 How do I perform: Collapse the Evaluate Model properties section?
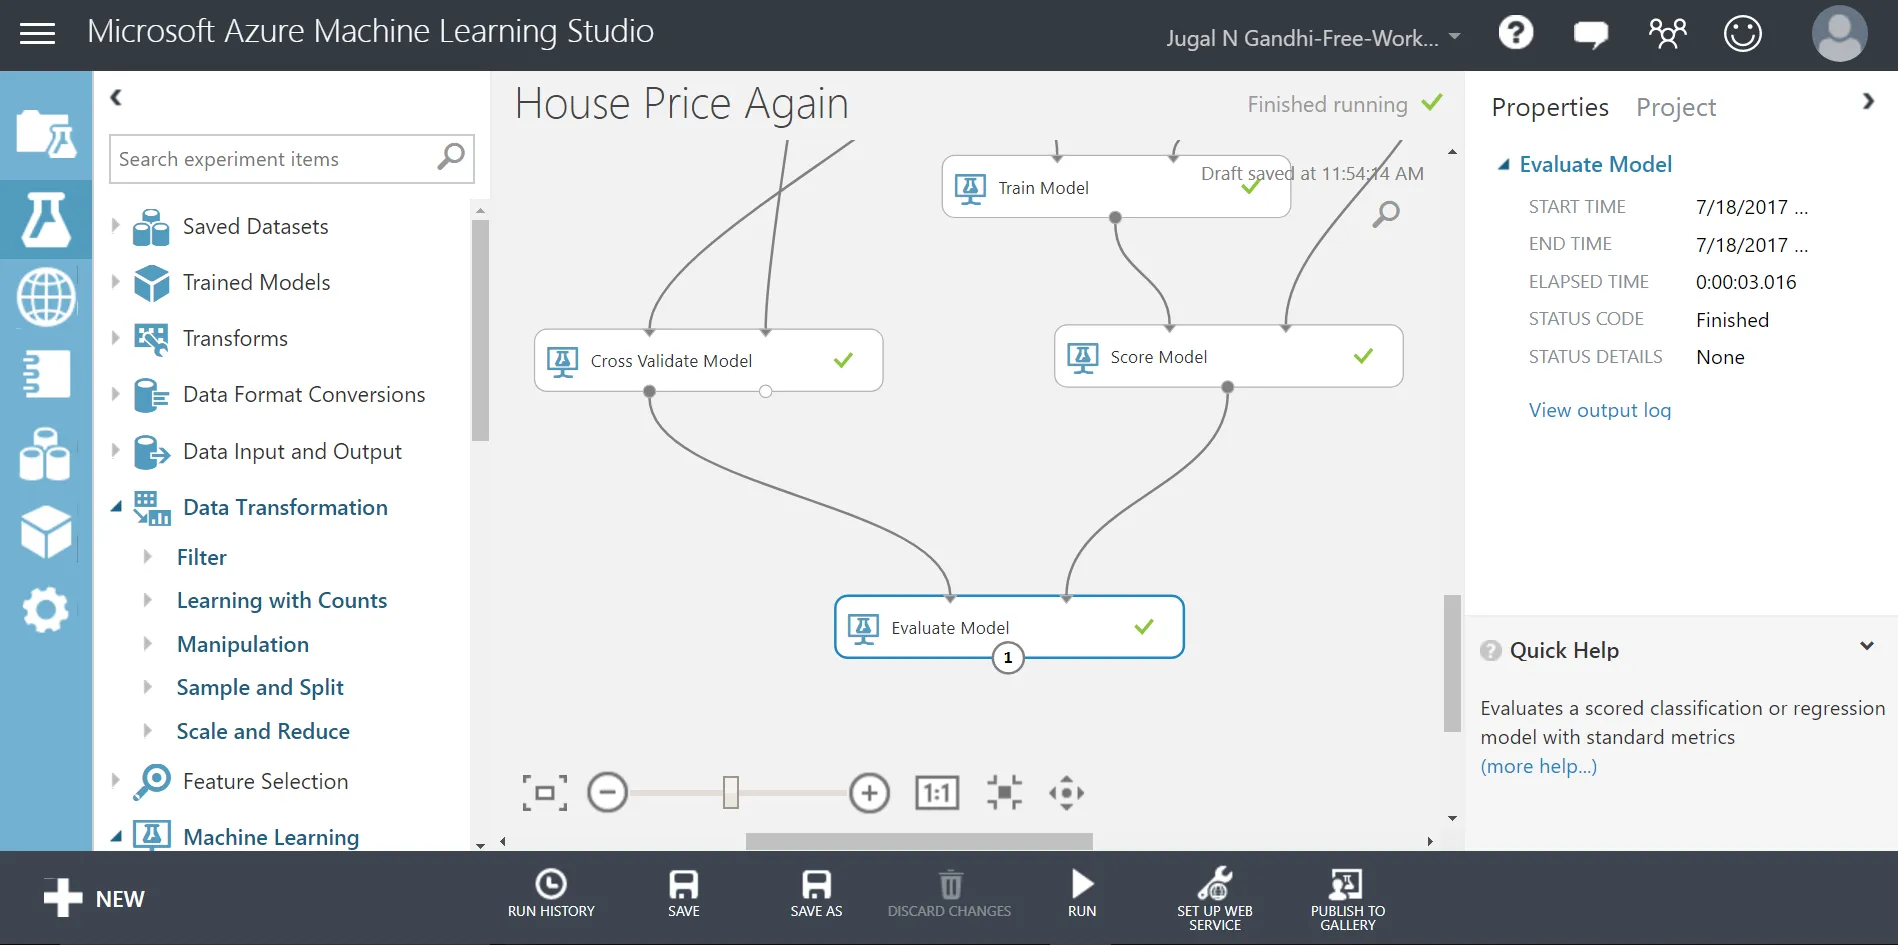tap(1503, 164)
